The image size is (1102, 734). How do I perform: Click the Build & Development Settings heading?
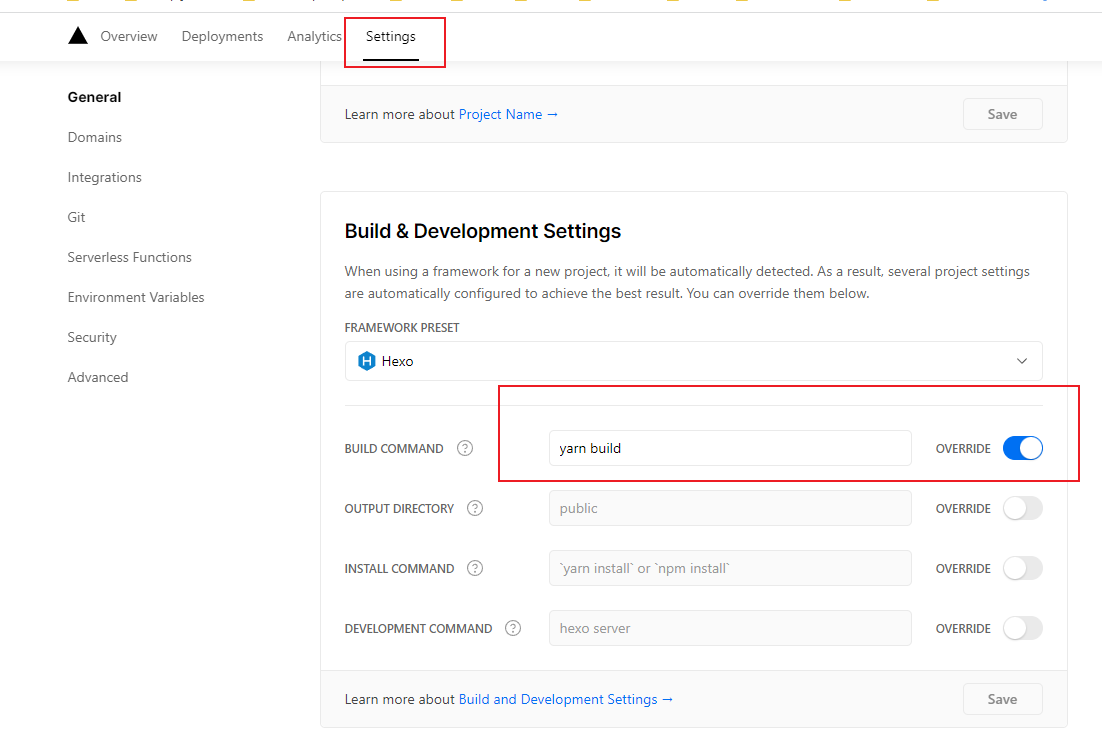(x=483, y=231)
